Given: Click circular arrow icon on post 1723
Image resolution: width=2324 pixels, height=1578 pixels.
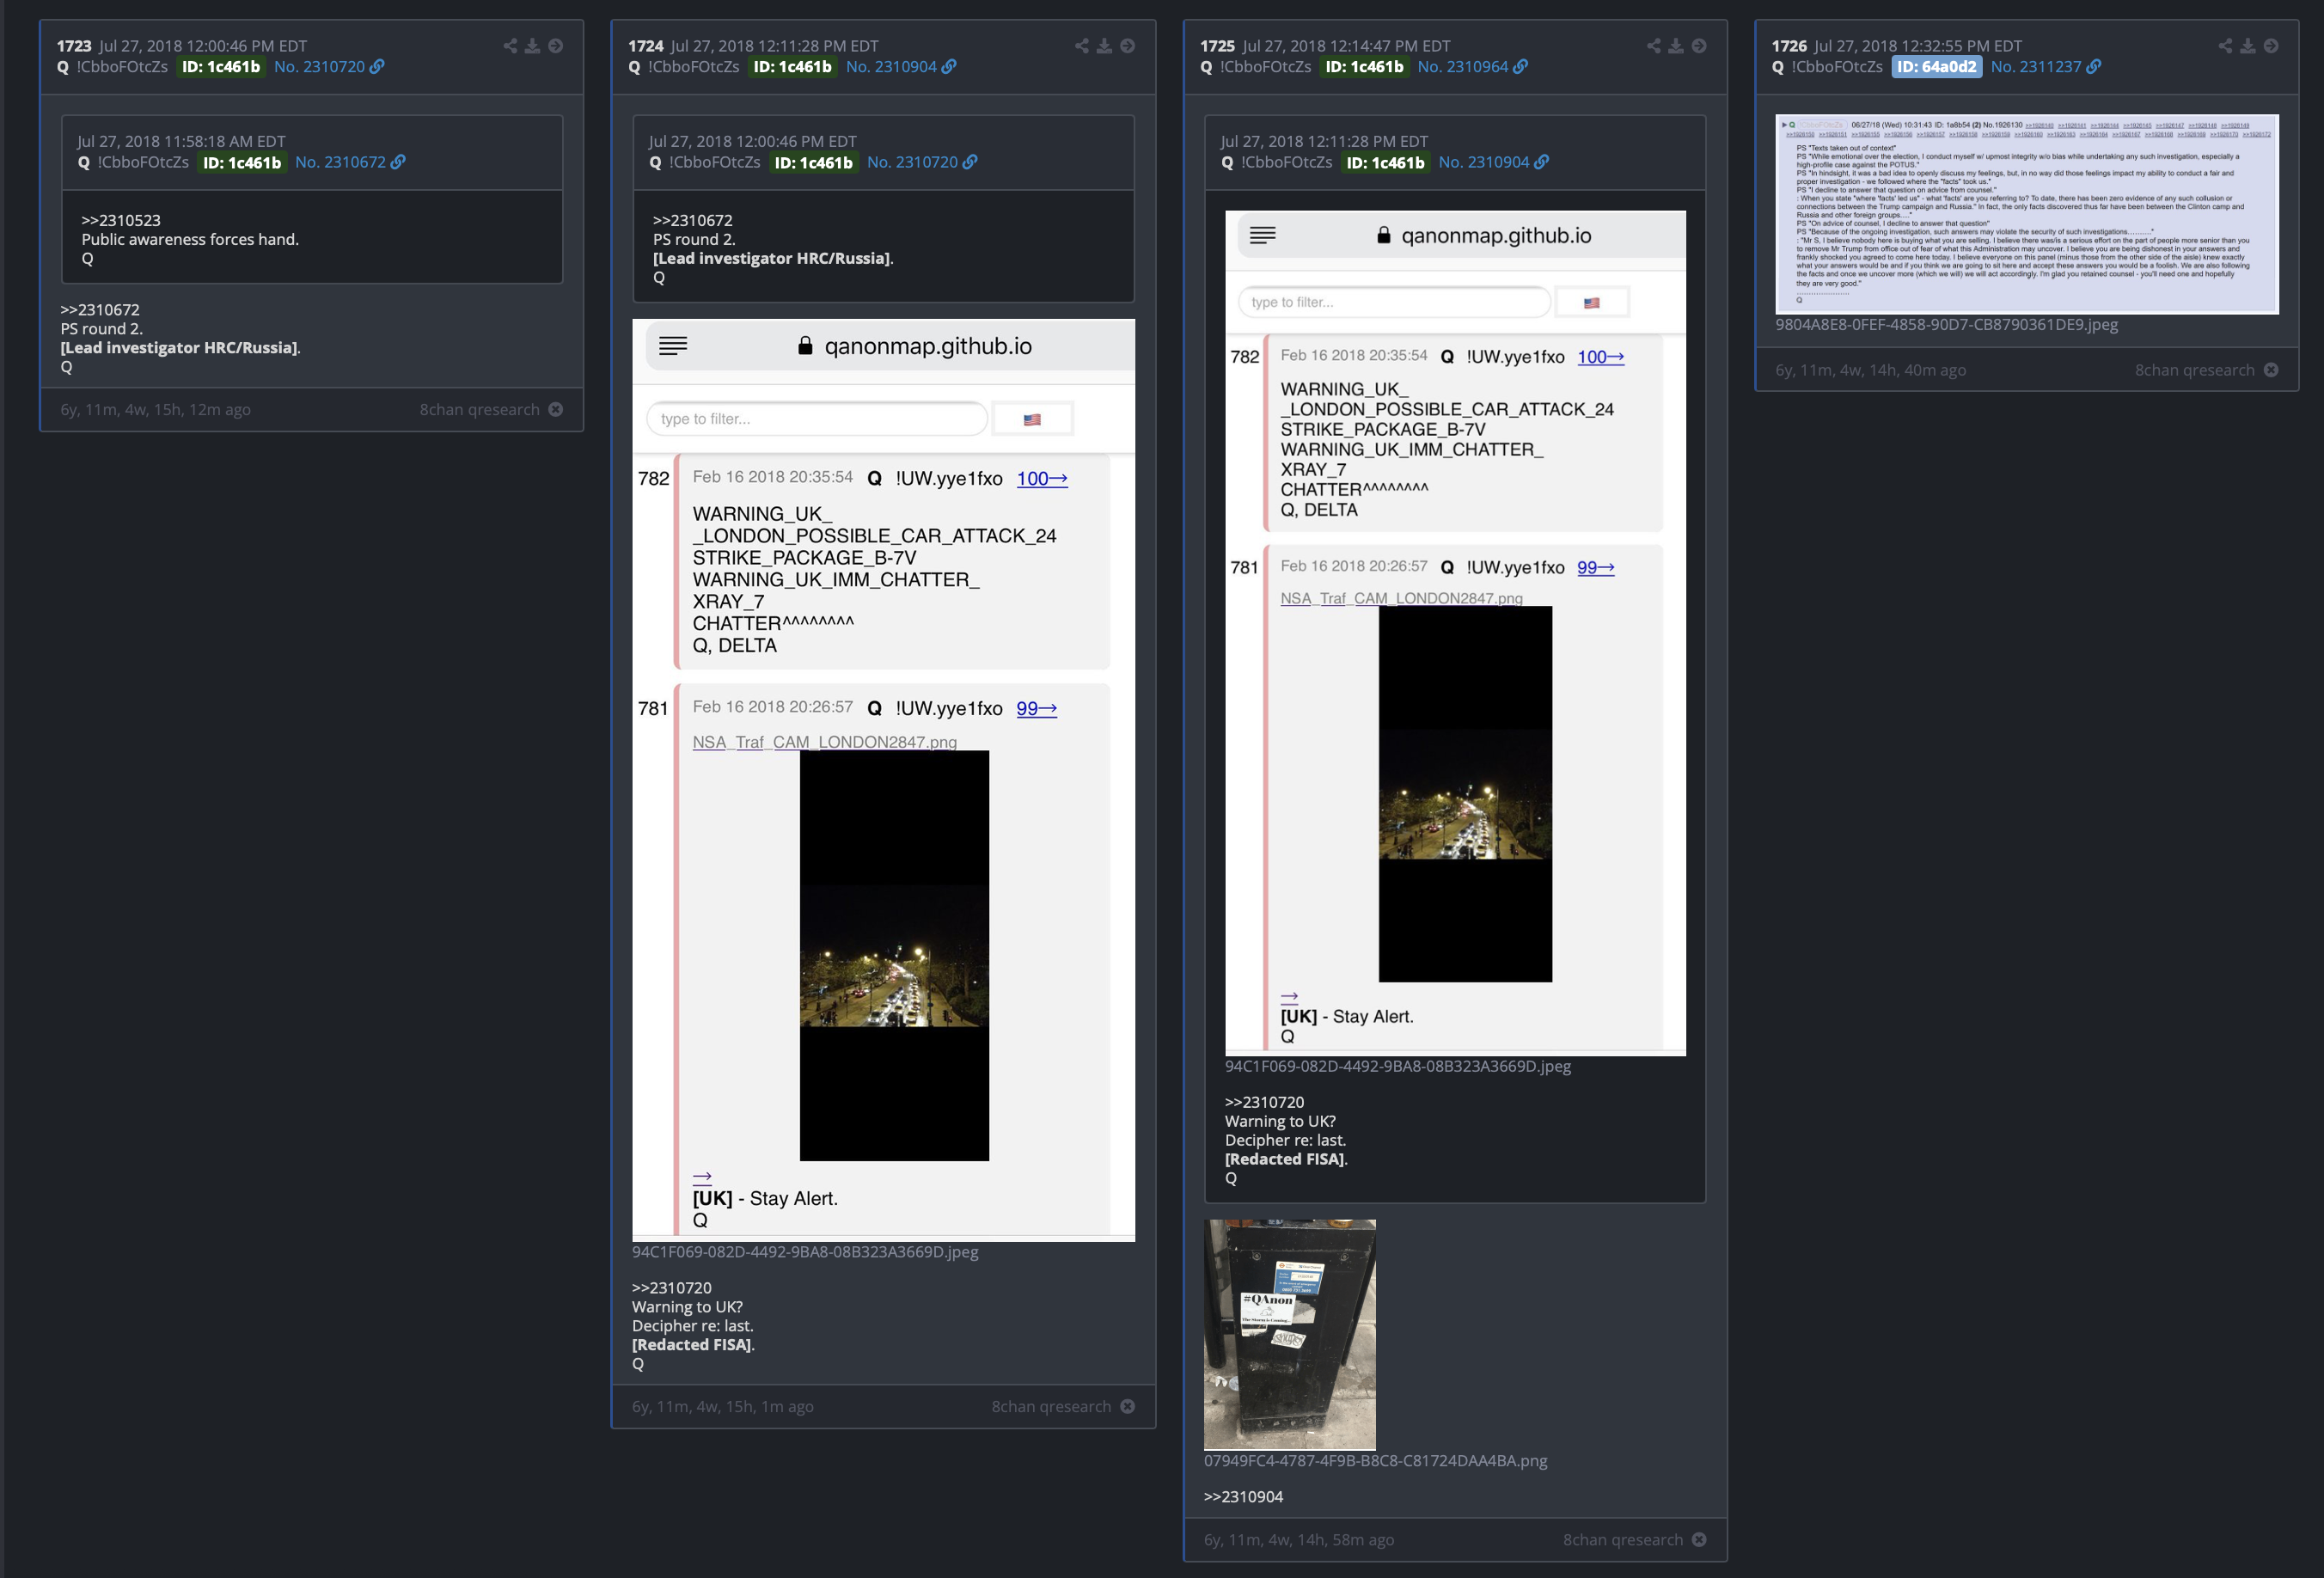Looking at the screenshot, I should coord(556,46).
